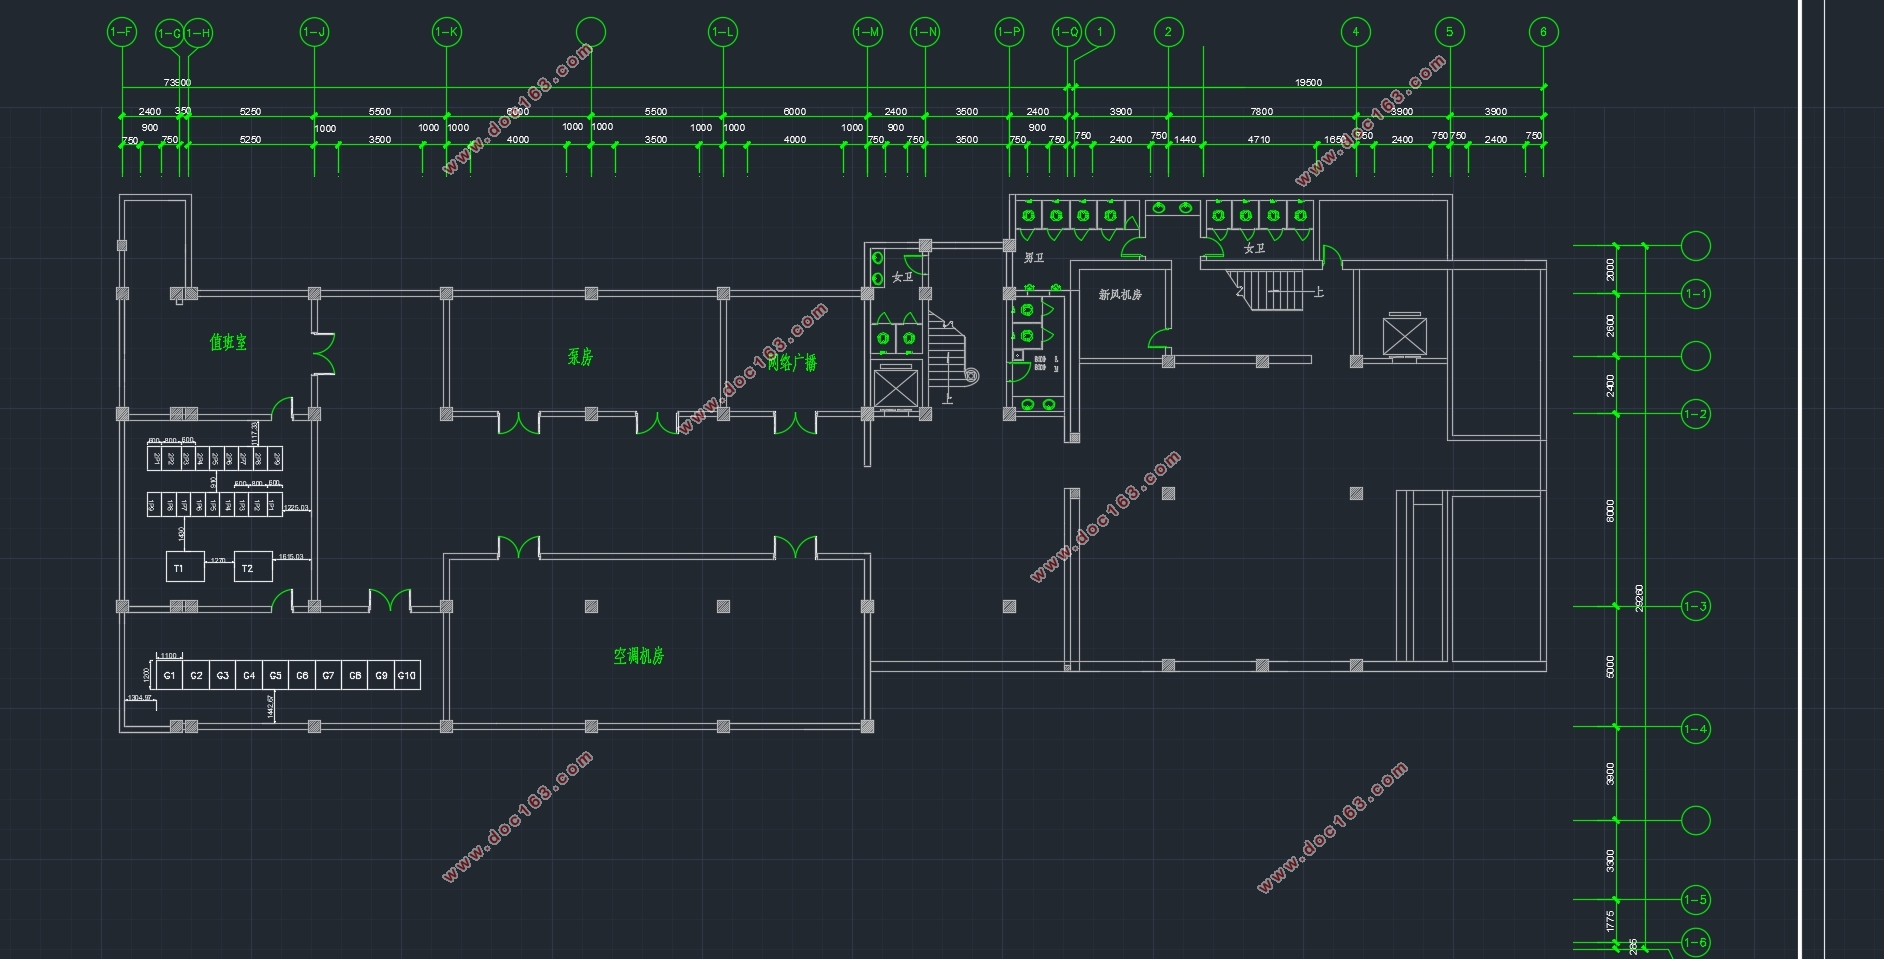Image resolution: width=1884 pixels, height=959 pixels.
Task: Select the 泵房 room label
Action: [580, 356]
